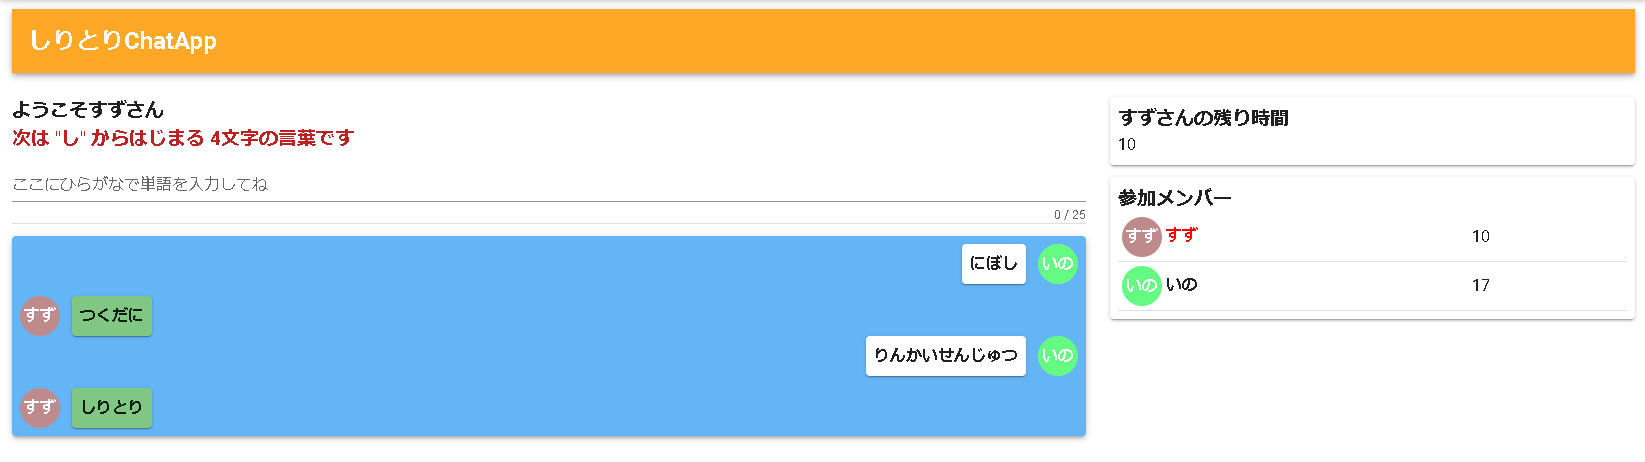Click すず's score in the member list
This screenshot has height=462, width=1645.
(1480, 237)
